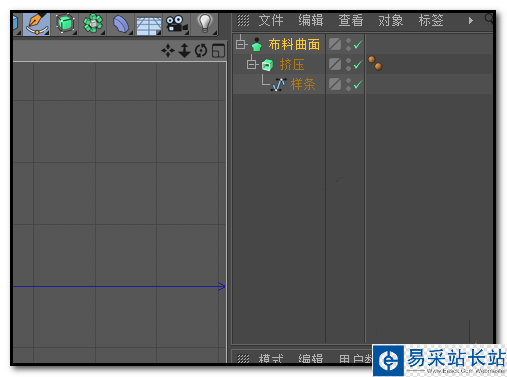The height and width of the screenshot is (377, 507).
Task: Open the MoGraph cloner flower icon
Action: 93,24
